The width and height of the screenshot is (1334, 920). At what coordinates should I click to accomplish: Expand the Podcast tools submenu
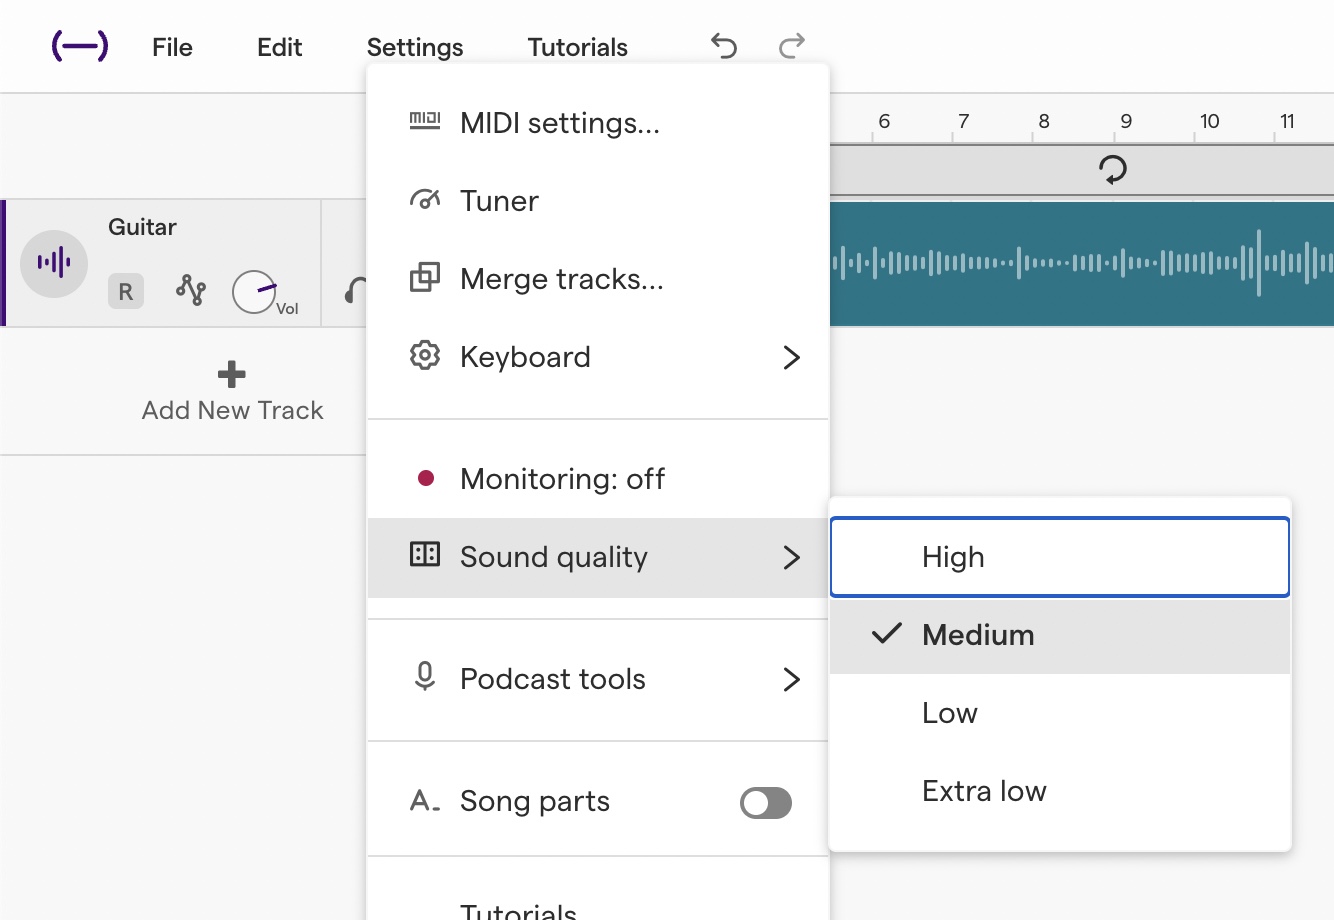(x=791, y=679)
